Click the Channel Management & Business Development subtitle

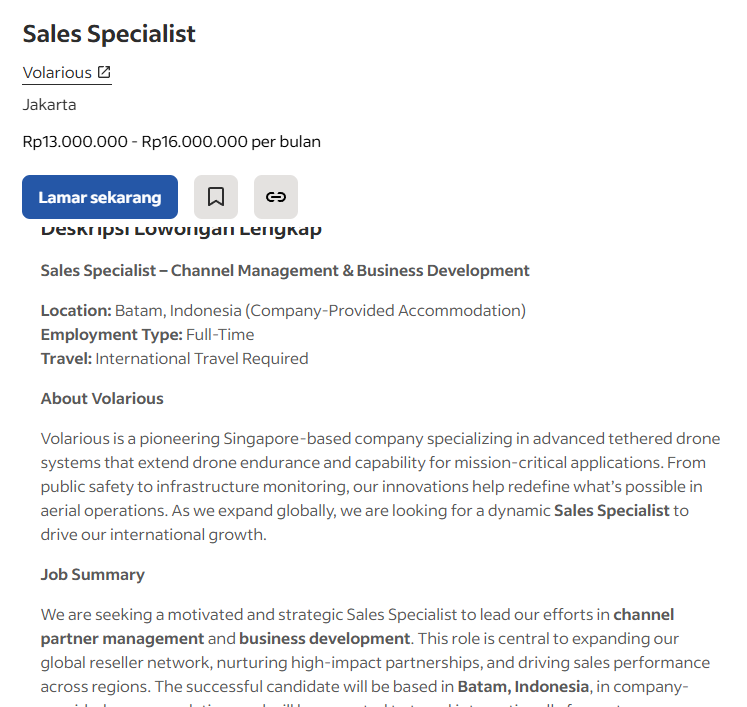click(x=285, y=270)
